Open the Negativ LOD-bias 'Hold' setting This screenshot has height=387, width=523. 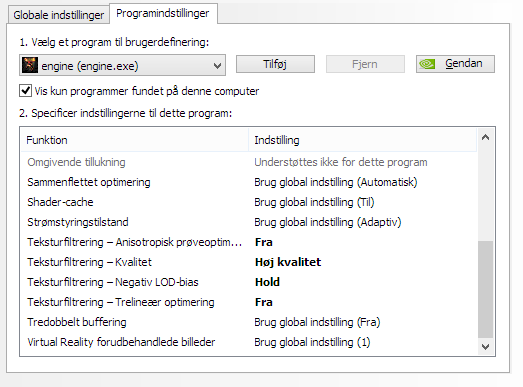tap(267, 282)
